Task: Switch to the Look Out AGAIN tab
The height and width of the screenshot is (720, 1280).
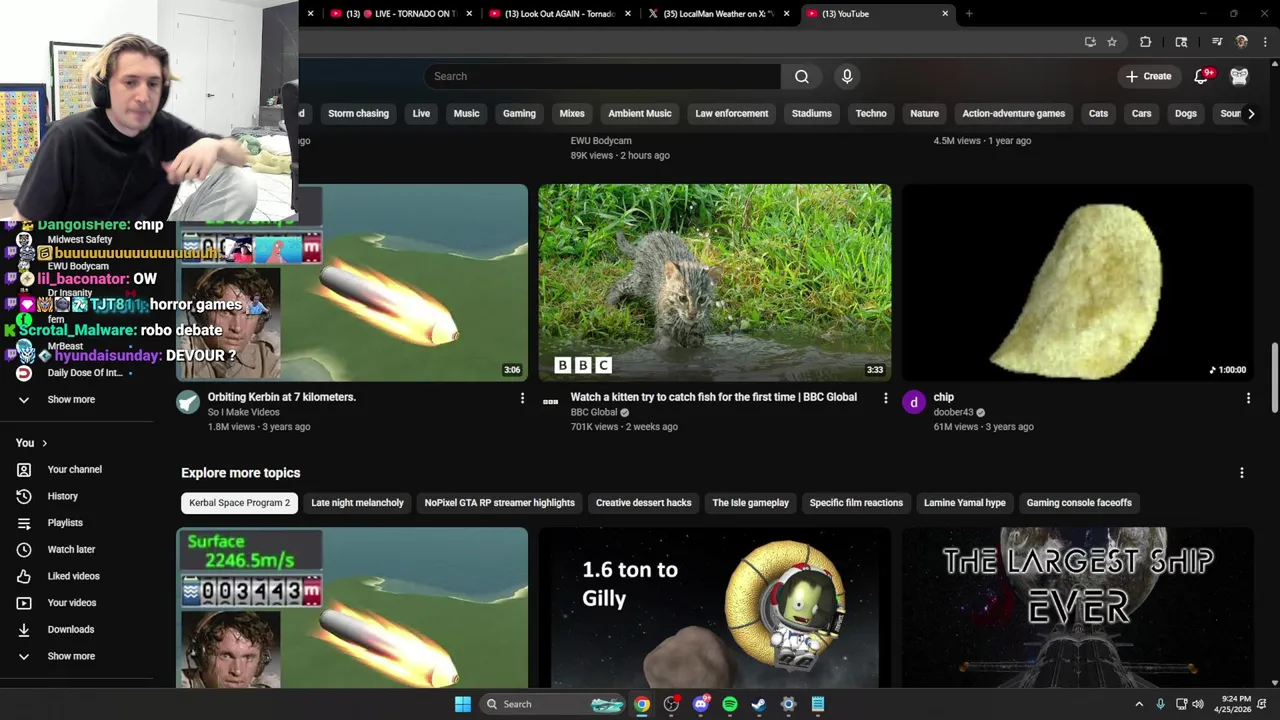Action: click(560, 14)
